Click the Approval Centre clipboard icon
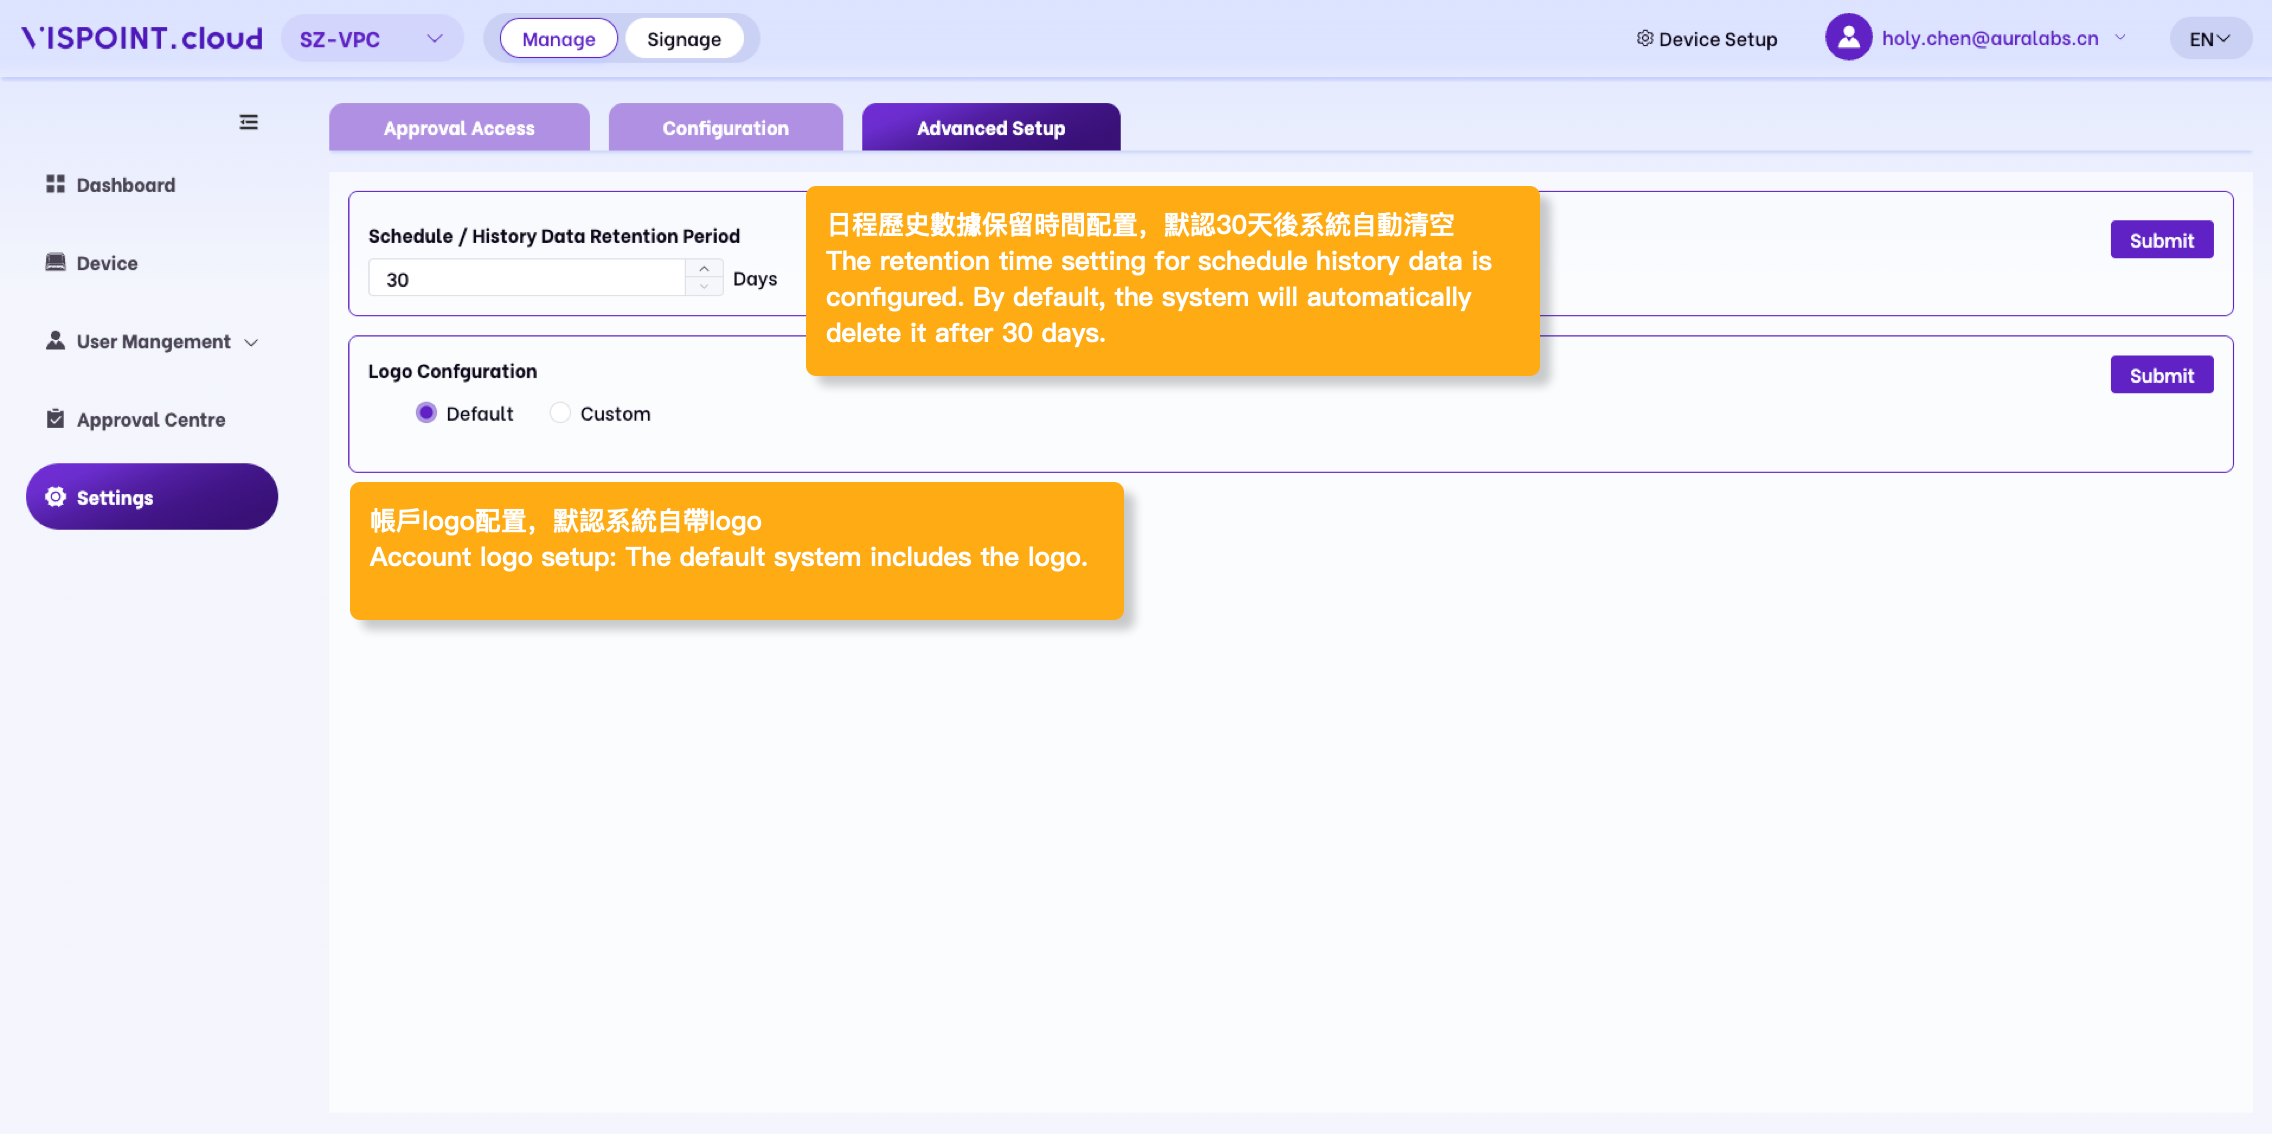2272x1134 pixels. [x=55, y=419]
